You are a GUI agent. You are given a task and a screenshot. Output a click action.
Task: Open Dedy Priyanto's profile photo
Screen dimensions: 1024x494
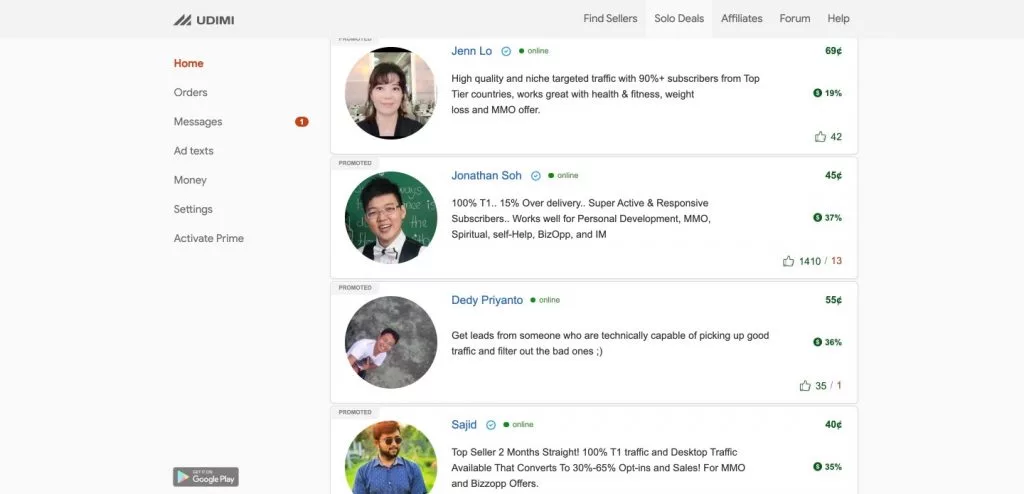391,342
